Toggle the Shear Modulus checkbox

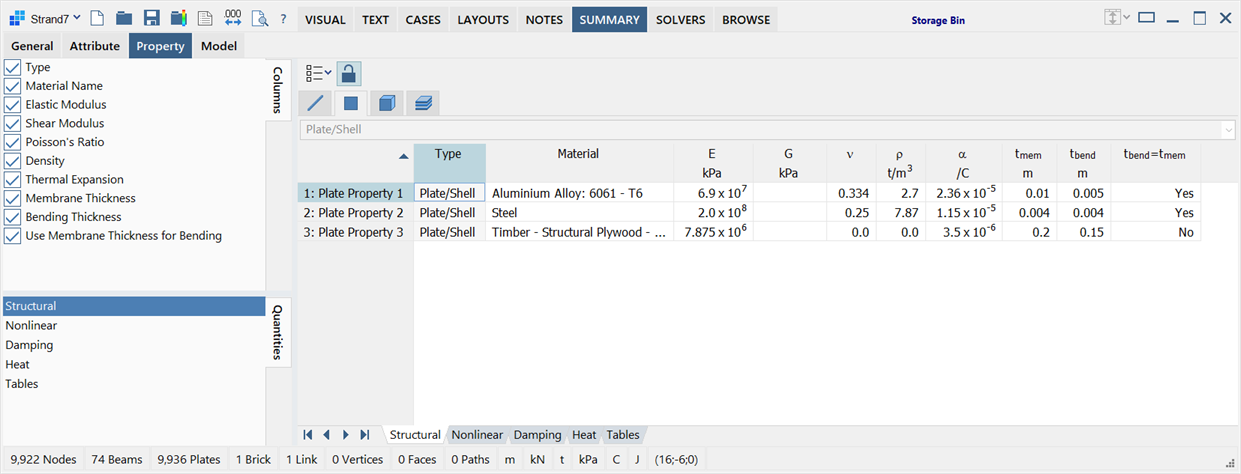tap(12, 123)
